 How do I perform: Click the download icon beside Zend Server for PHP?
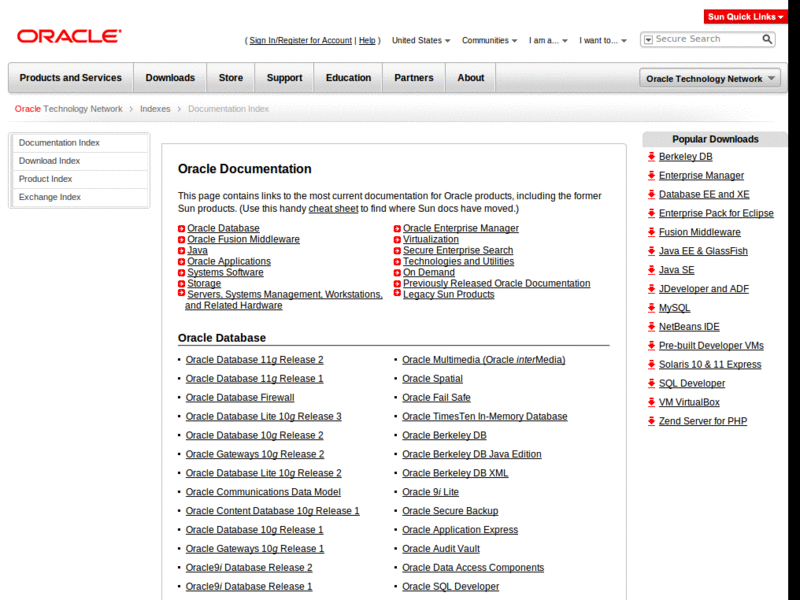pos(652,421)
